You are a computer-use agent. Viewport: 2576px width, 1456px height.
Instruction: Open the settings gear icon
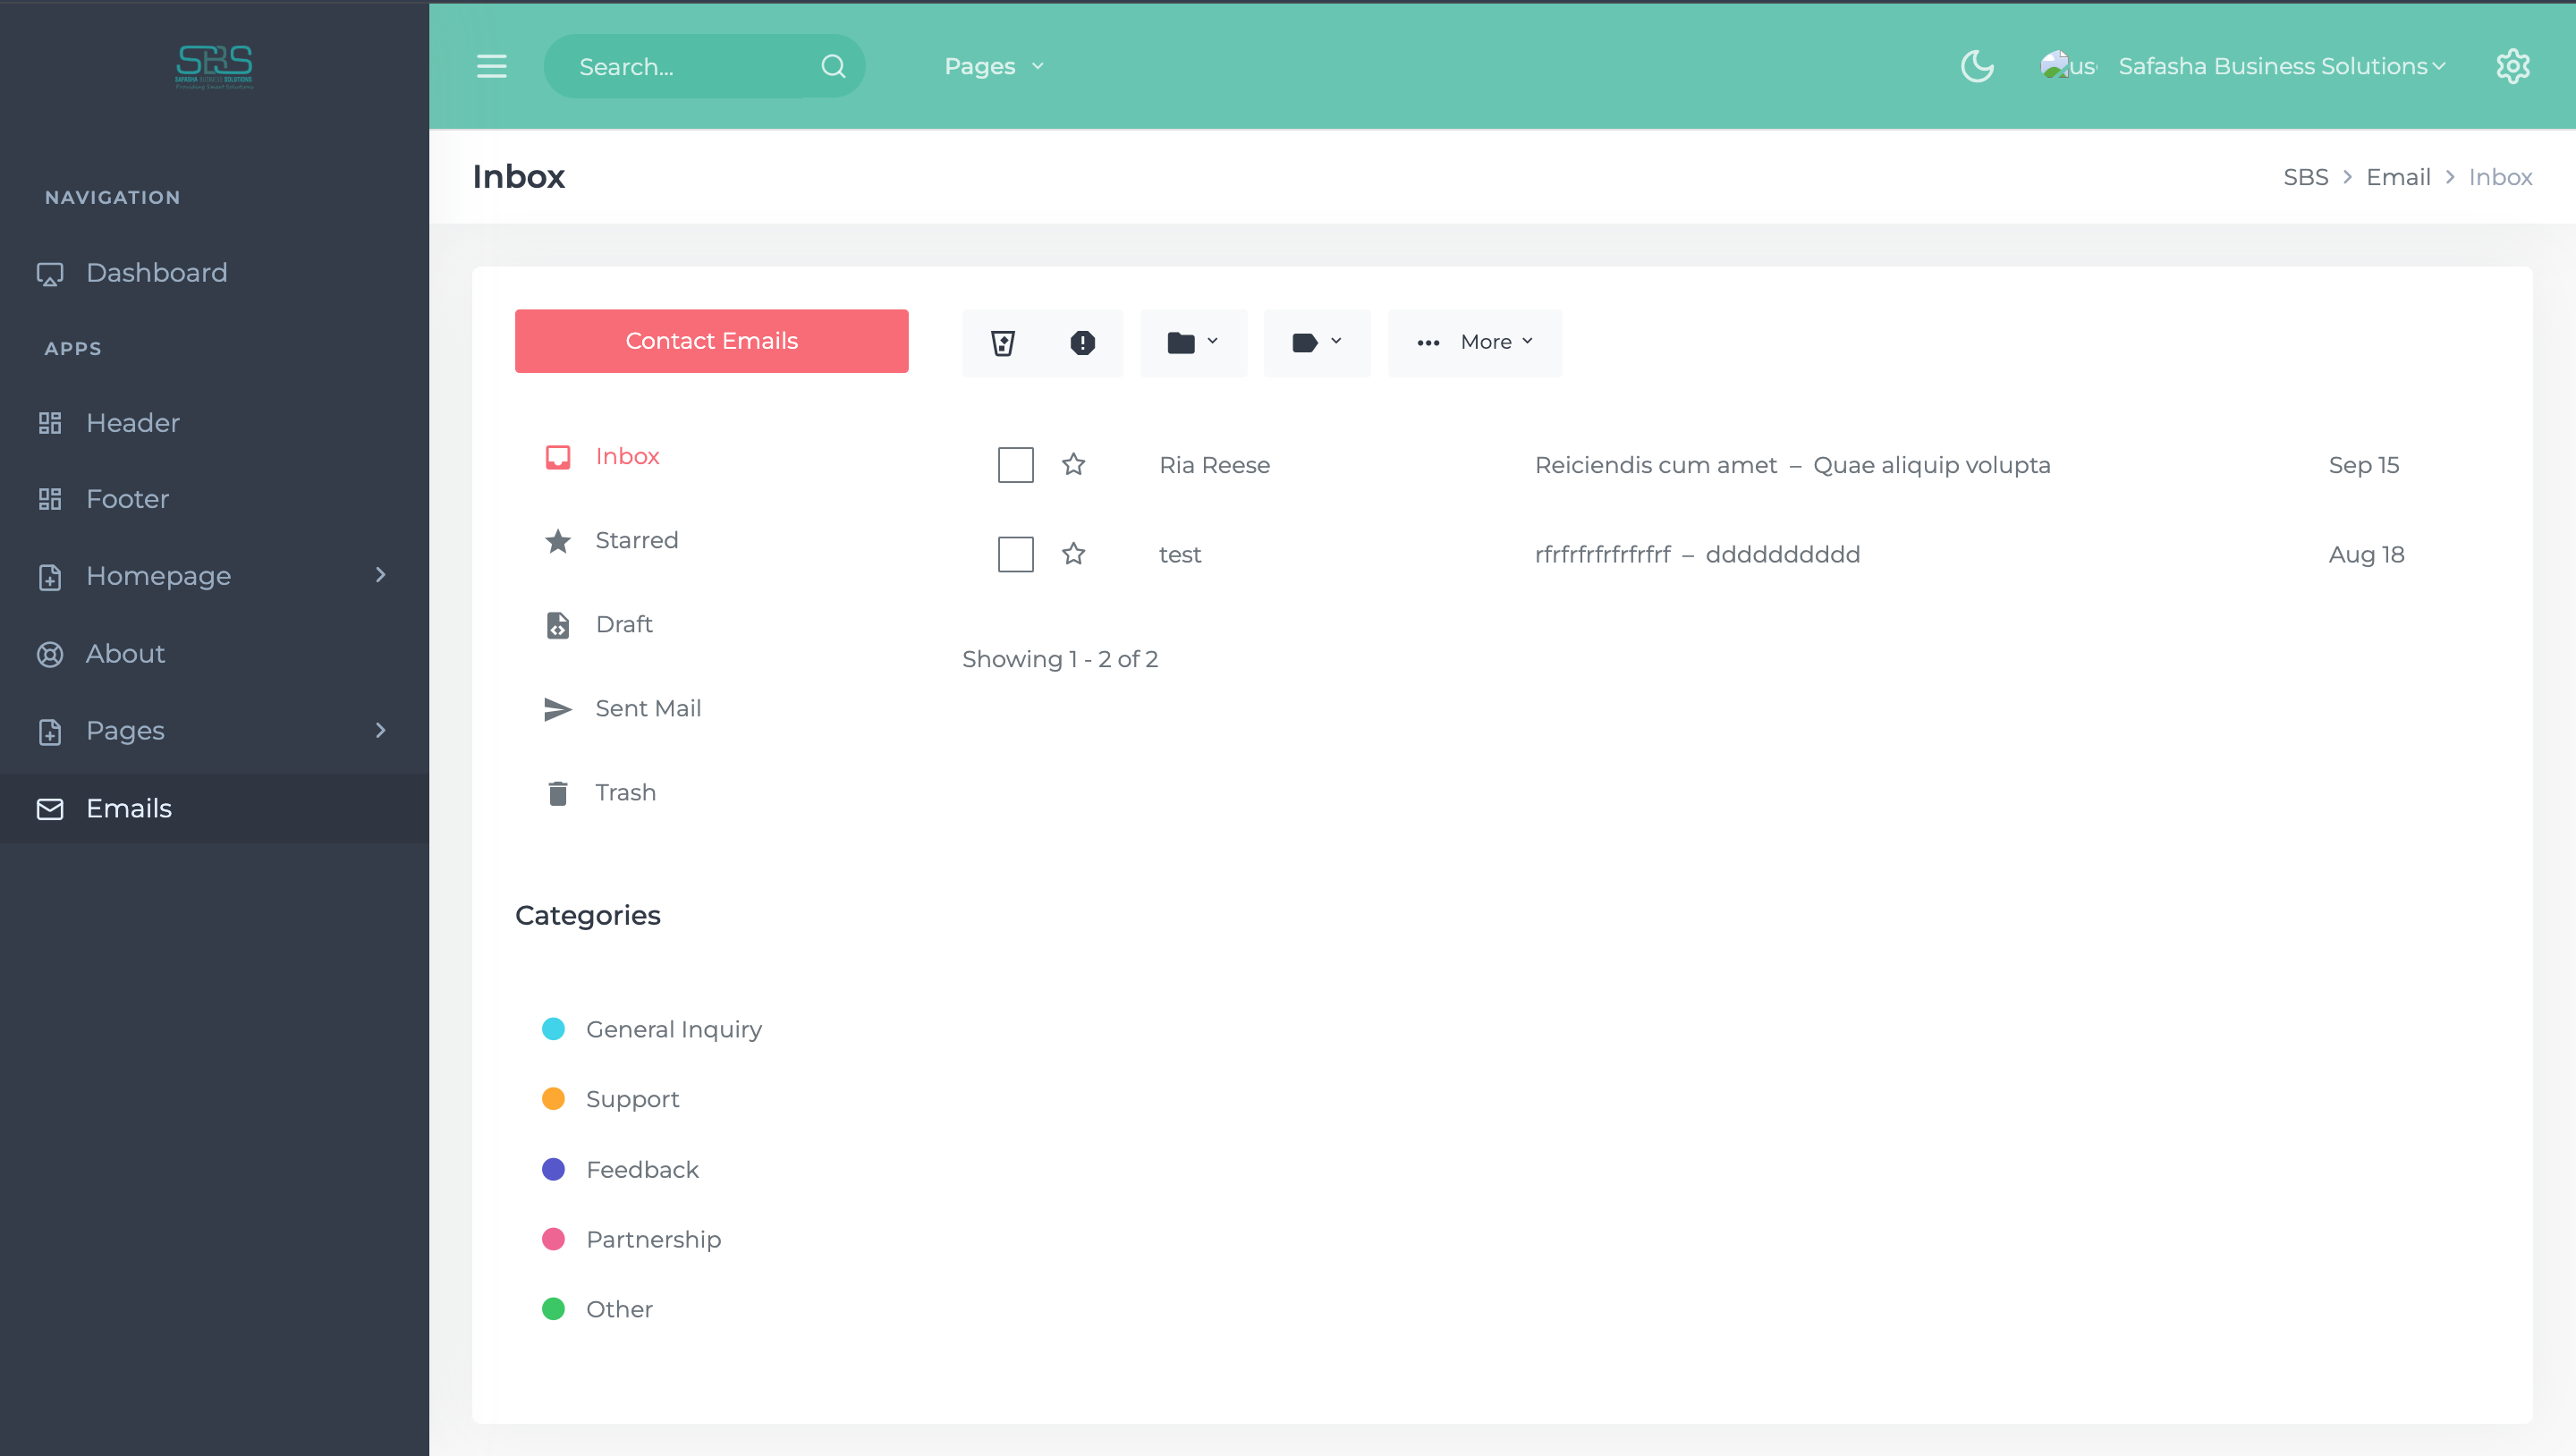point(2512,66)
